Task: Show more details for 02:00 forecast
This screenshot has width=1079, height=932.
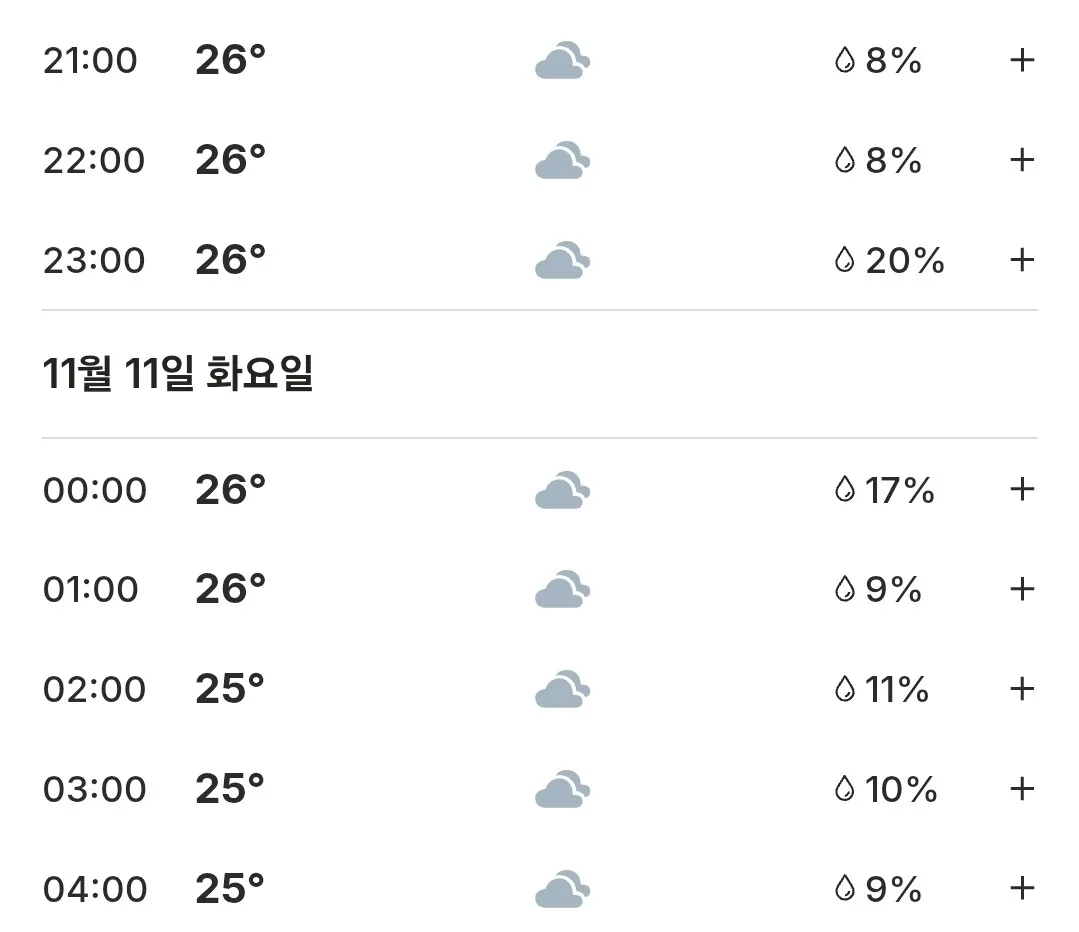Action: click(1022, 689)
